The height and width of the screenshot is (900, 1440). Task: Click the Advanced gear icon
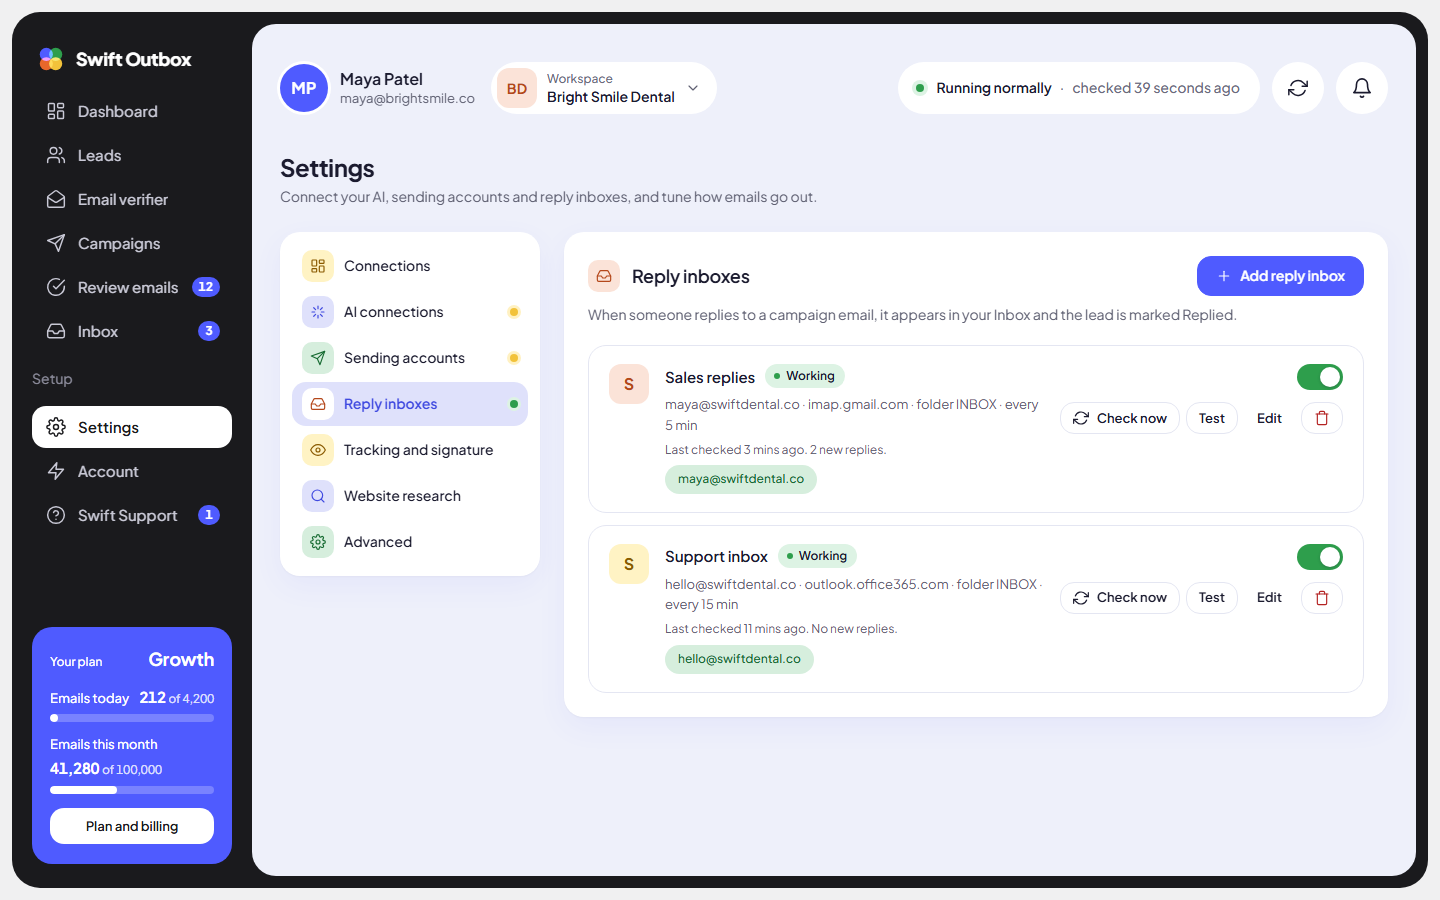318,542
